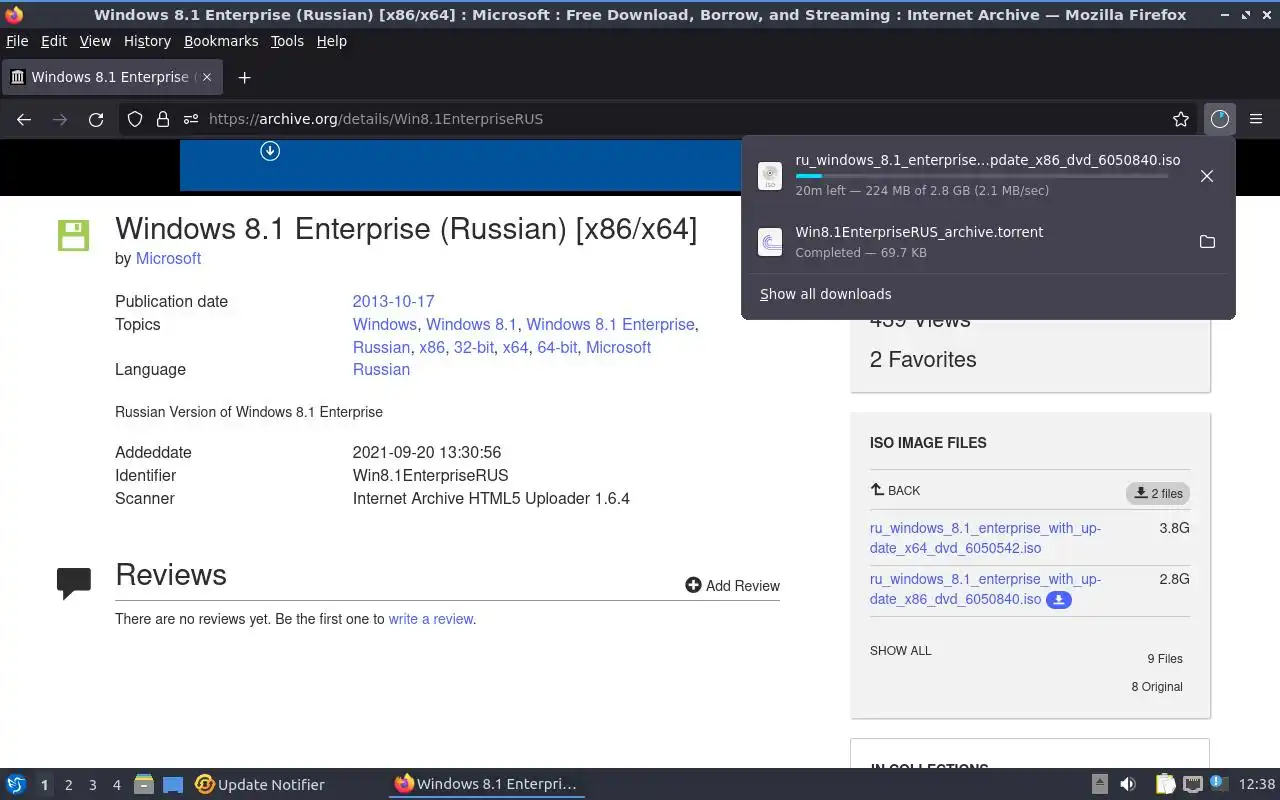
Task: Click the network tray icon
Action: pyautogui.click(x=1193, y=785)
